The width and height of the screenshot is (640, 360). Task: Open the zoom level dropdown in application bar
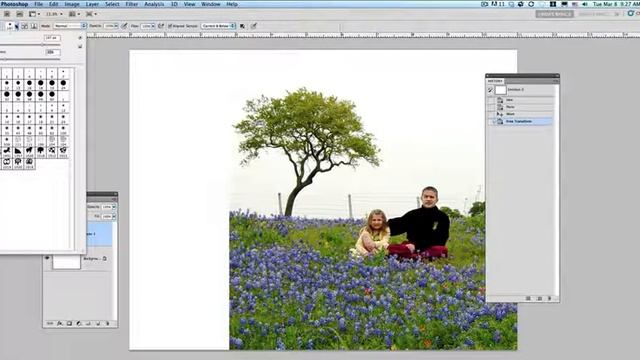tap(54, 14)
